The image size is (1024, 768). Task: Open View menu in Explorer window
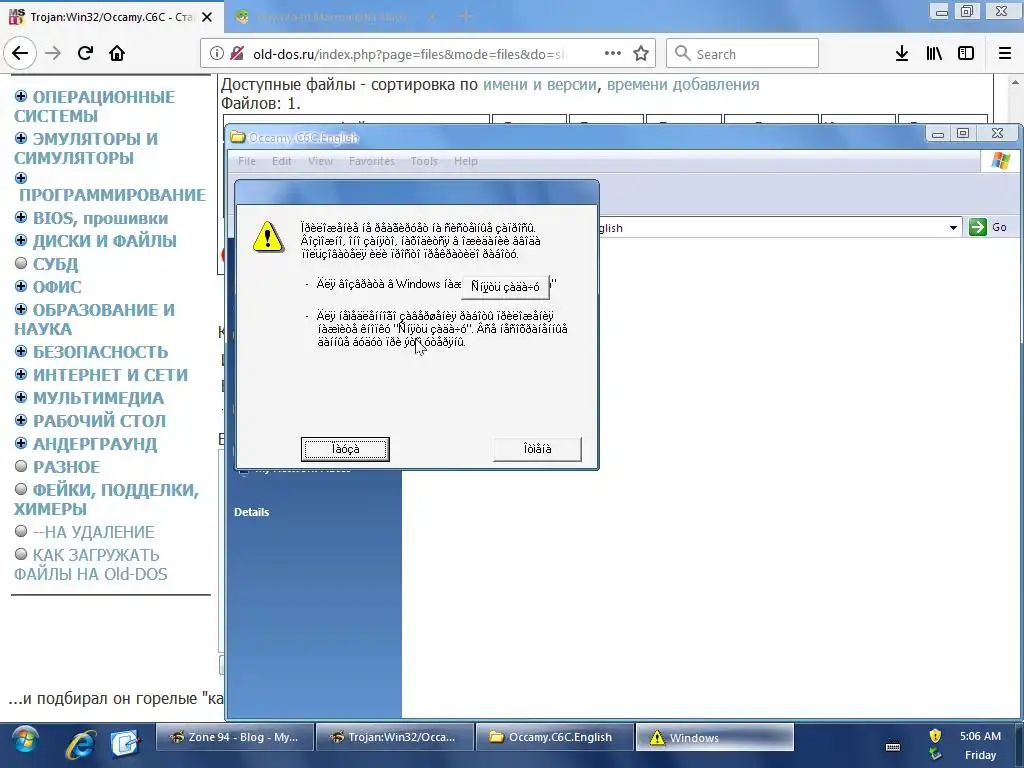(x=320, y=161)
